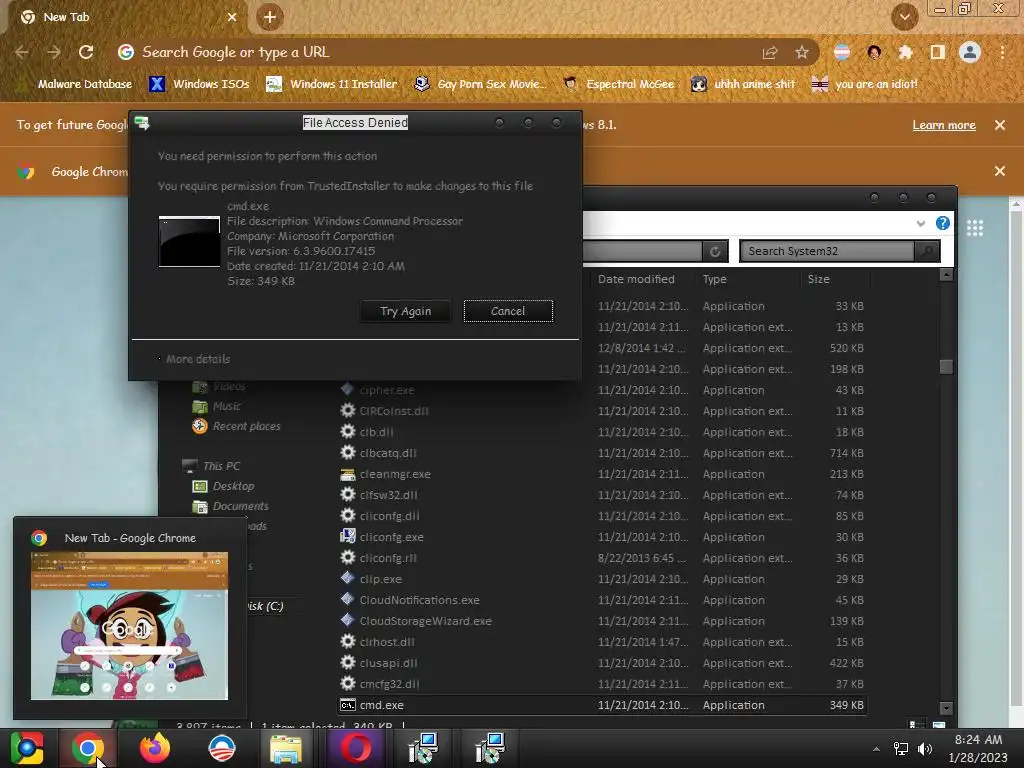Dismiss the Google Chrome default browser bar

999,171
